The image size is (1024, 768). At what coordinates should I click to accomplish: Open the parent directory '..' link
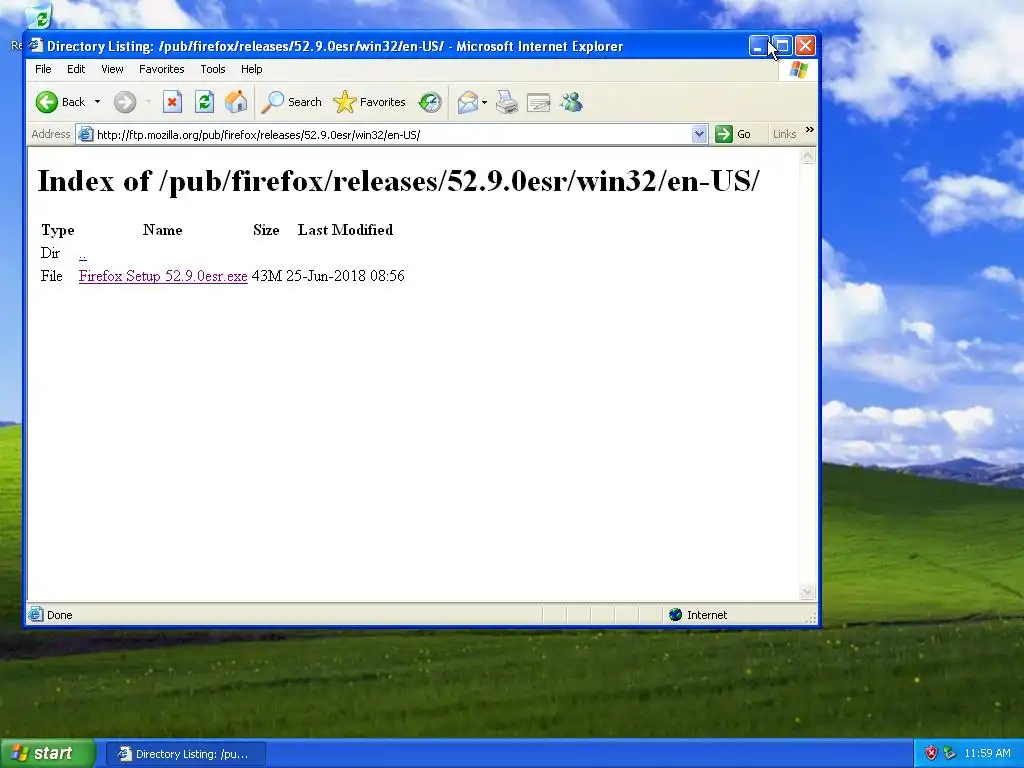coord(82,253)
